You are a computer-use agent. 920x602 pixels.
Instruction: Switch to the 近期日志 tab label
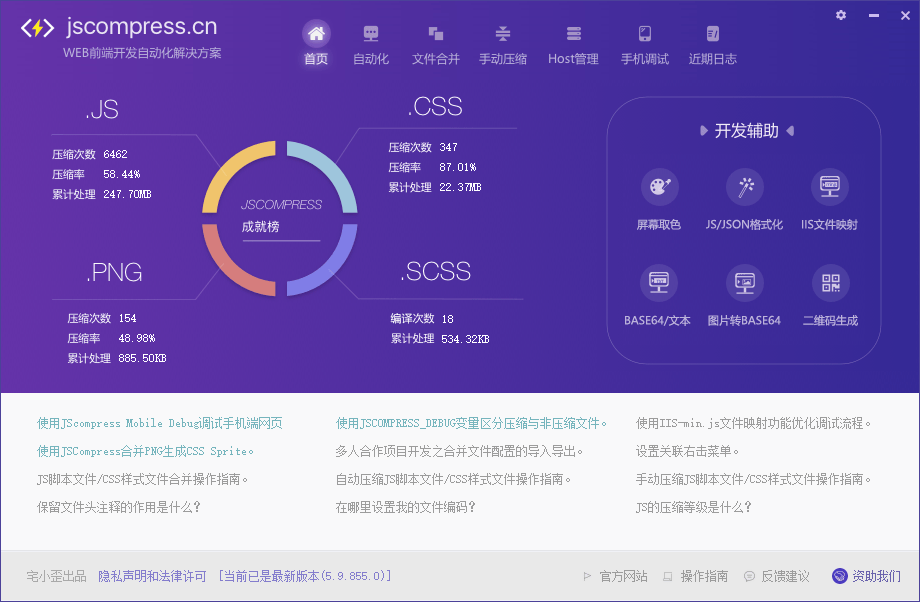(712, 59)
